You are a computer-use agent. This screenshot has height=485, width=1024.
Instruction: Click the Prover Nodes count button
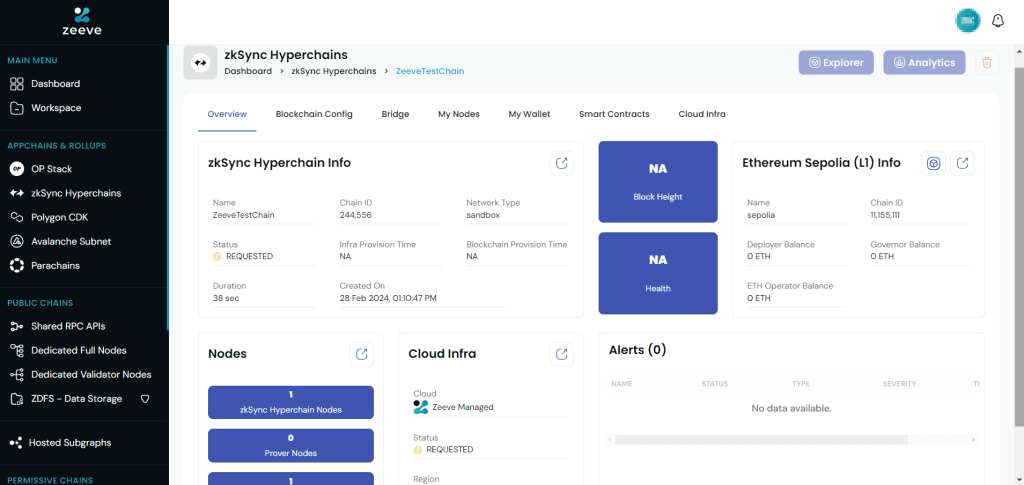click(x=291, y=445)
